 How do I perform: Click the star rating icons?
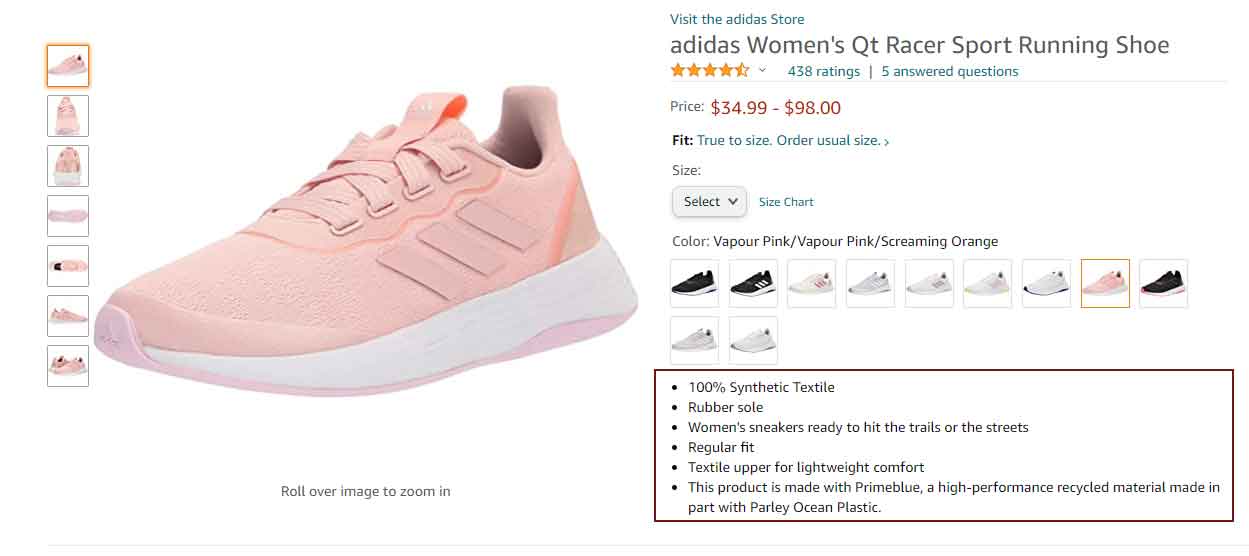pyautogui.click(x=709, y=71)
